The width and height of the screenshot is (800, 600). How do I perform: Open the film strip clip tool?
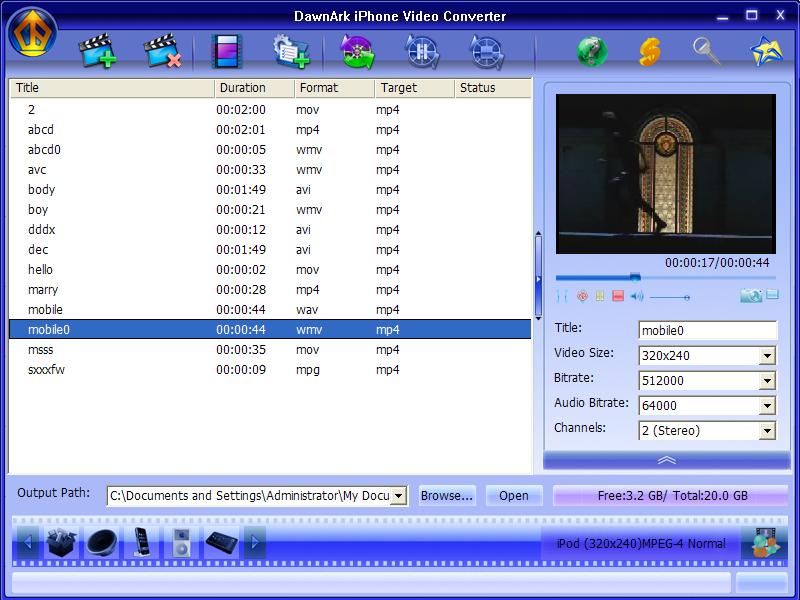pyautogui.click(x=227, y=51)
